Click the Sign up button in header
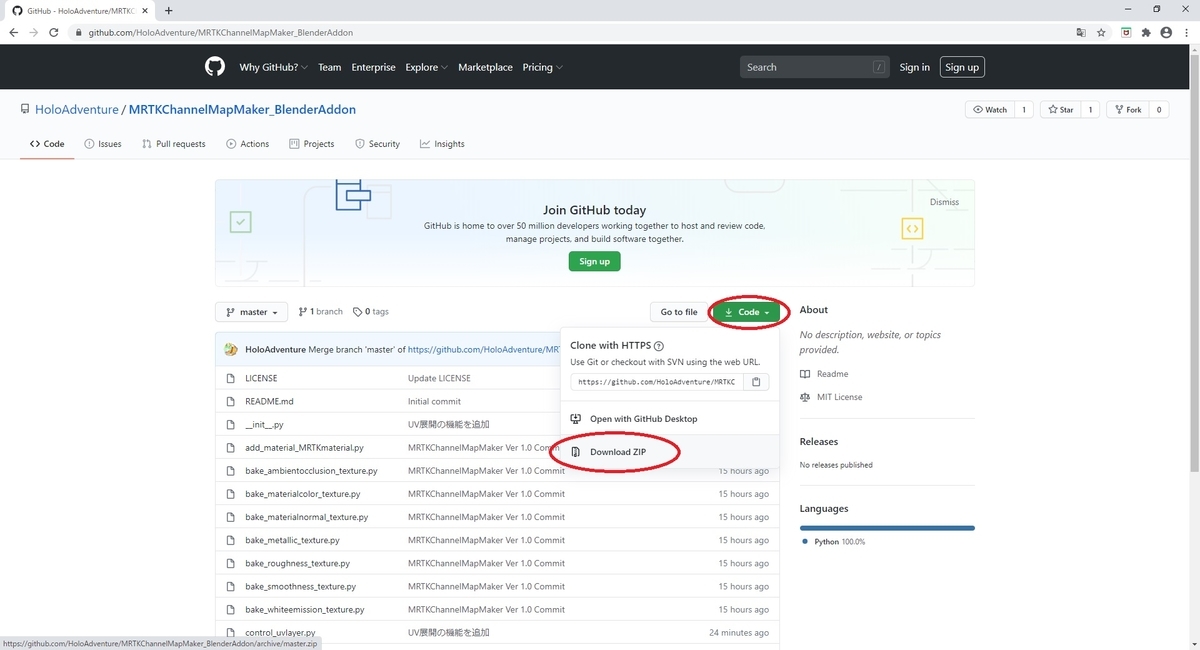The image size is (1200, 650). pos(962,67)
